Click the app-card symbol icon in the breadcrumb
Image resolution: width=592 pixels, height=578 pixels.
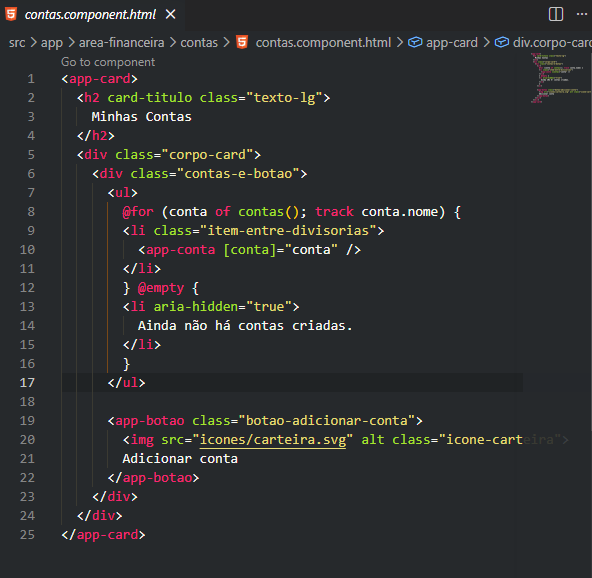(x=415, y=42)
